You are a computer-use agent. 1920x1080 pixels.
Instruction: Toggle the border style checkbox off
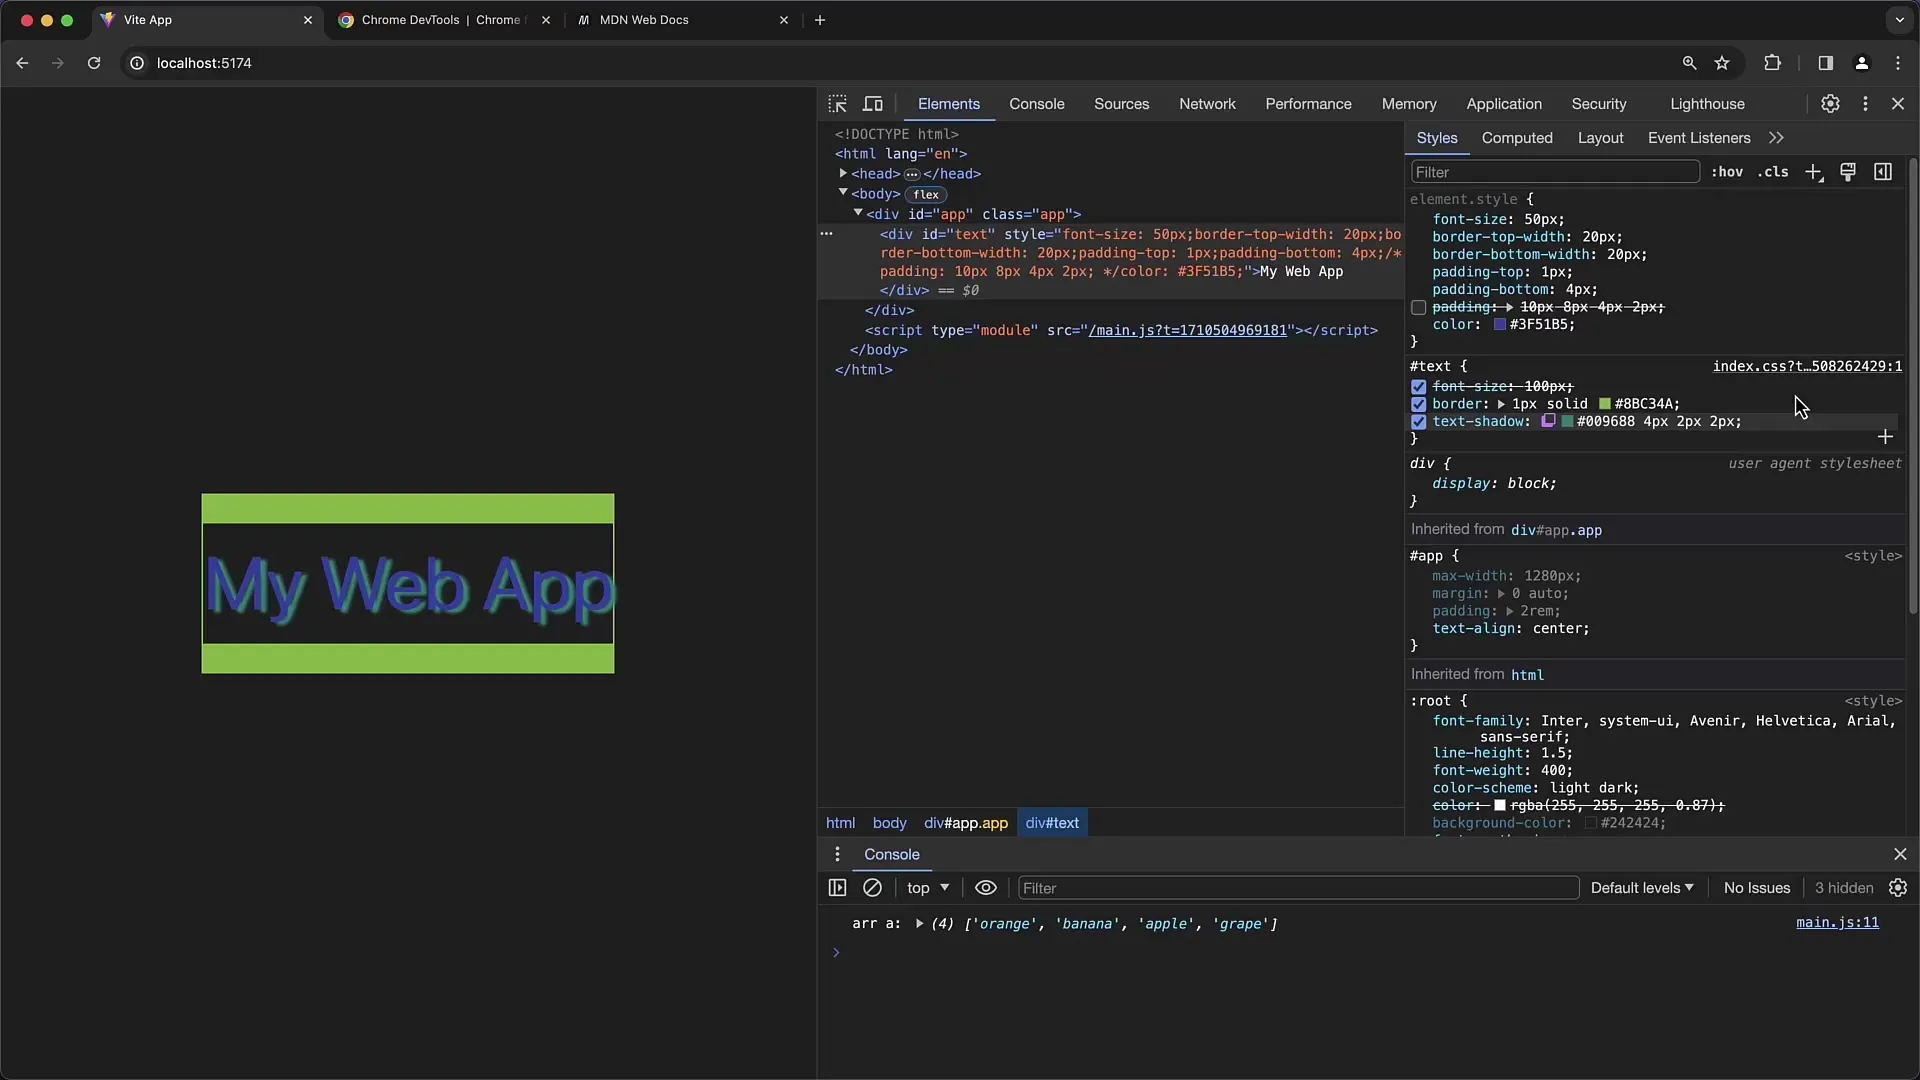point(1418,404)
